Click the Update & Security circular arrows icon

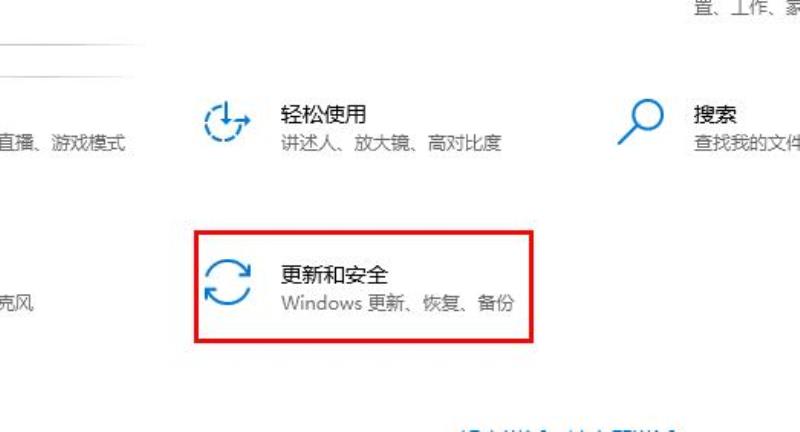click(228, 282)
